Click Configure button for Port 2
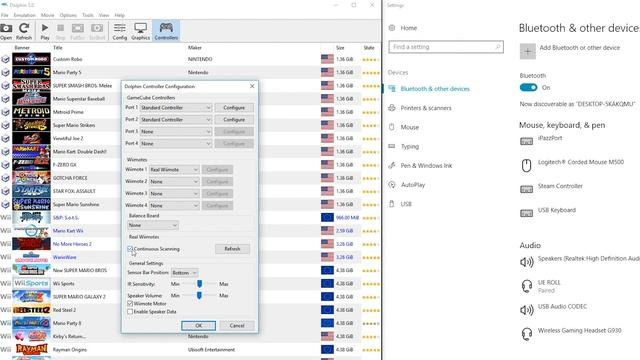The height and width of the screenshot is (360, 640). (234, 120)
